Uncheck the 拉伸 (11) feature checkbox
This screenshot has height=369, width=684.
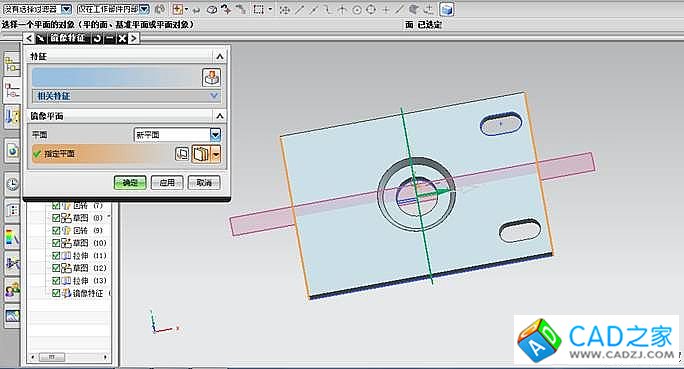pos(56,256)
